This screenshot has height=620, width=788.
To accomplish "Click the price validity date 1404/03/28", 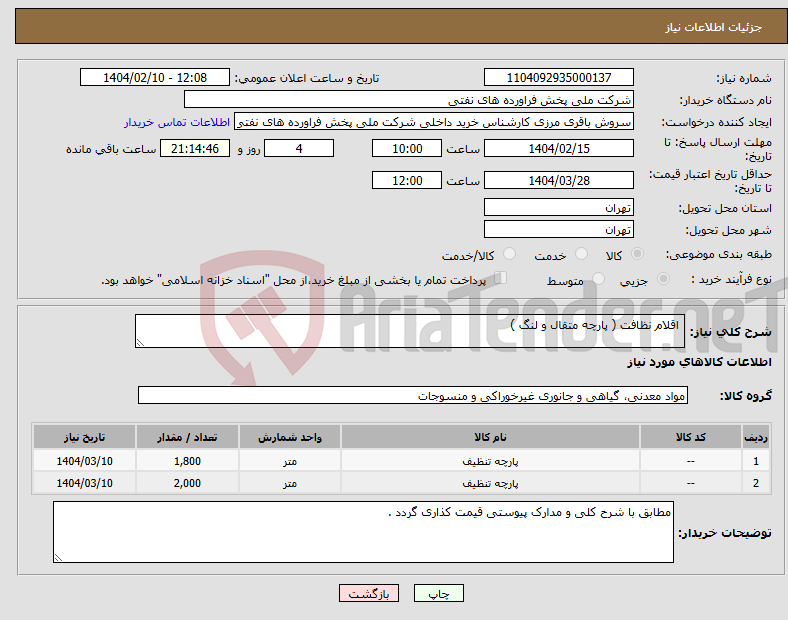I will point(558,180).
